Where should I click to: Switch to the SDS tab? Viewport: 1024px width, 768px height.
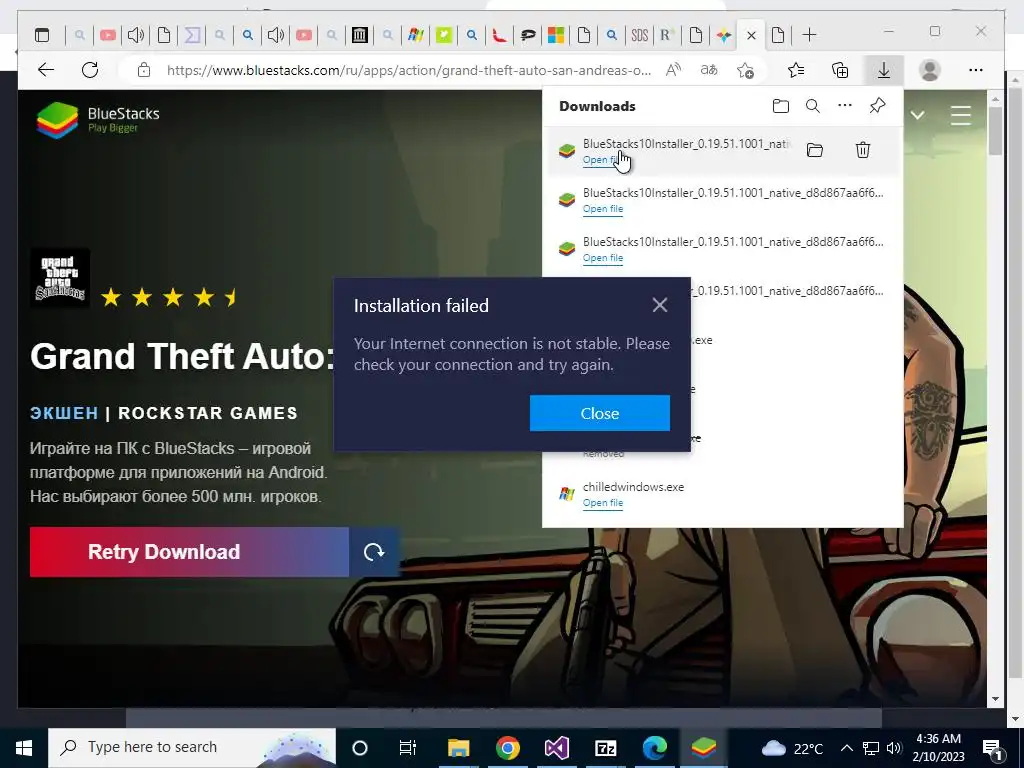tap(639, 35)
